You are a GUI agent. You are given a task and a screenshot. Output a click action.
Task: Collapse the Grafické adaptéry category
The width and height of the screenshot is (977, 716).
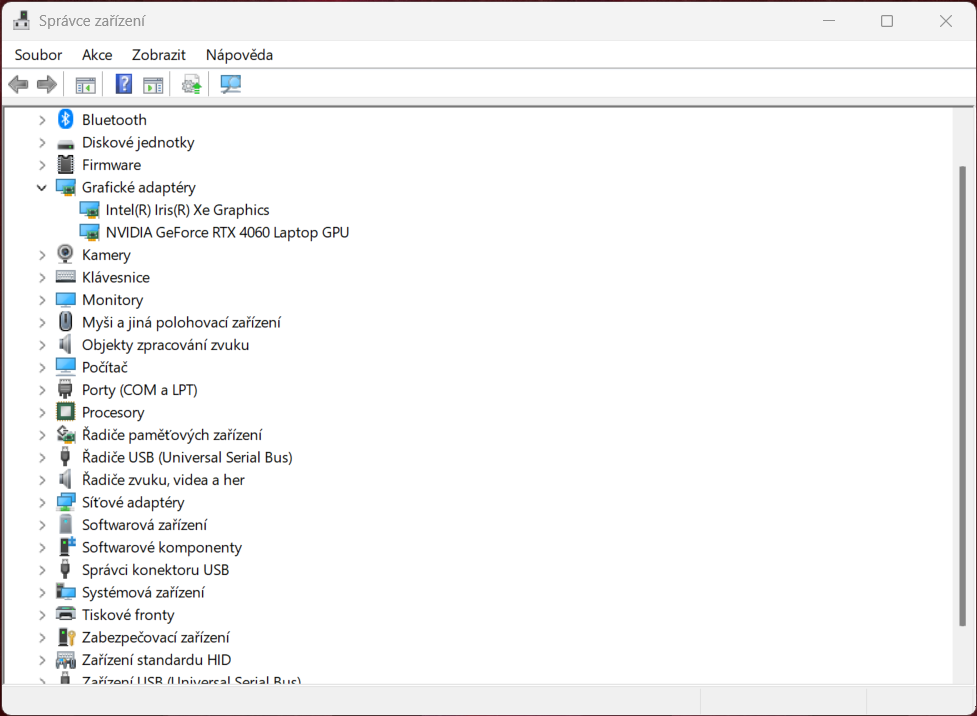tap(42, 187)
